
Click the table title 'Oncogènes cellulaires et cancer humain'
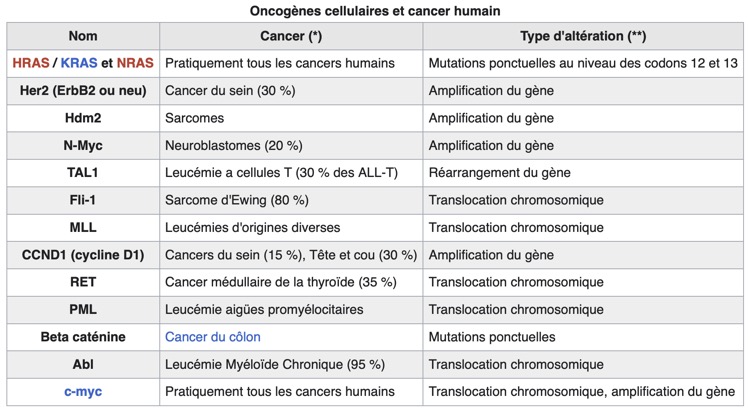pyautogui.click(x=375, y=11)
